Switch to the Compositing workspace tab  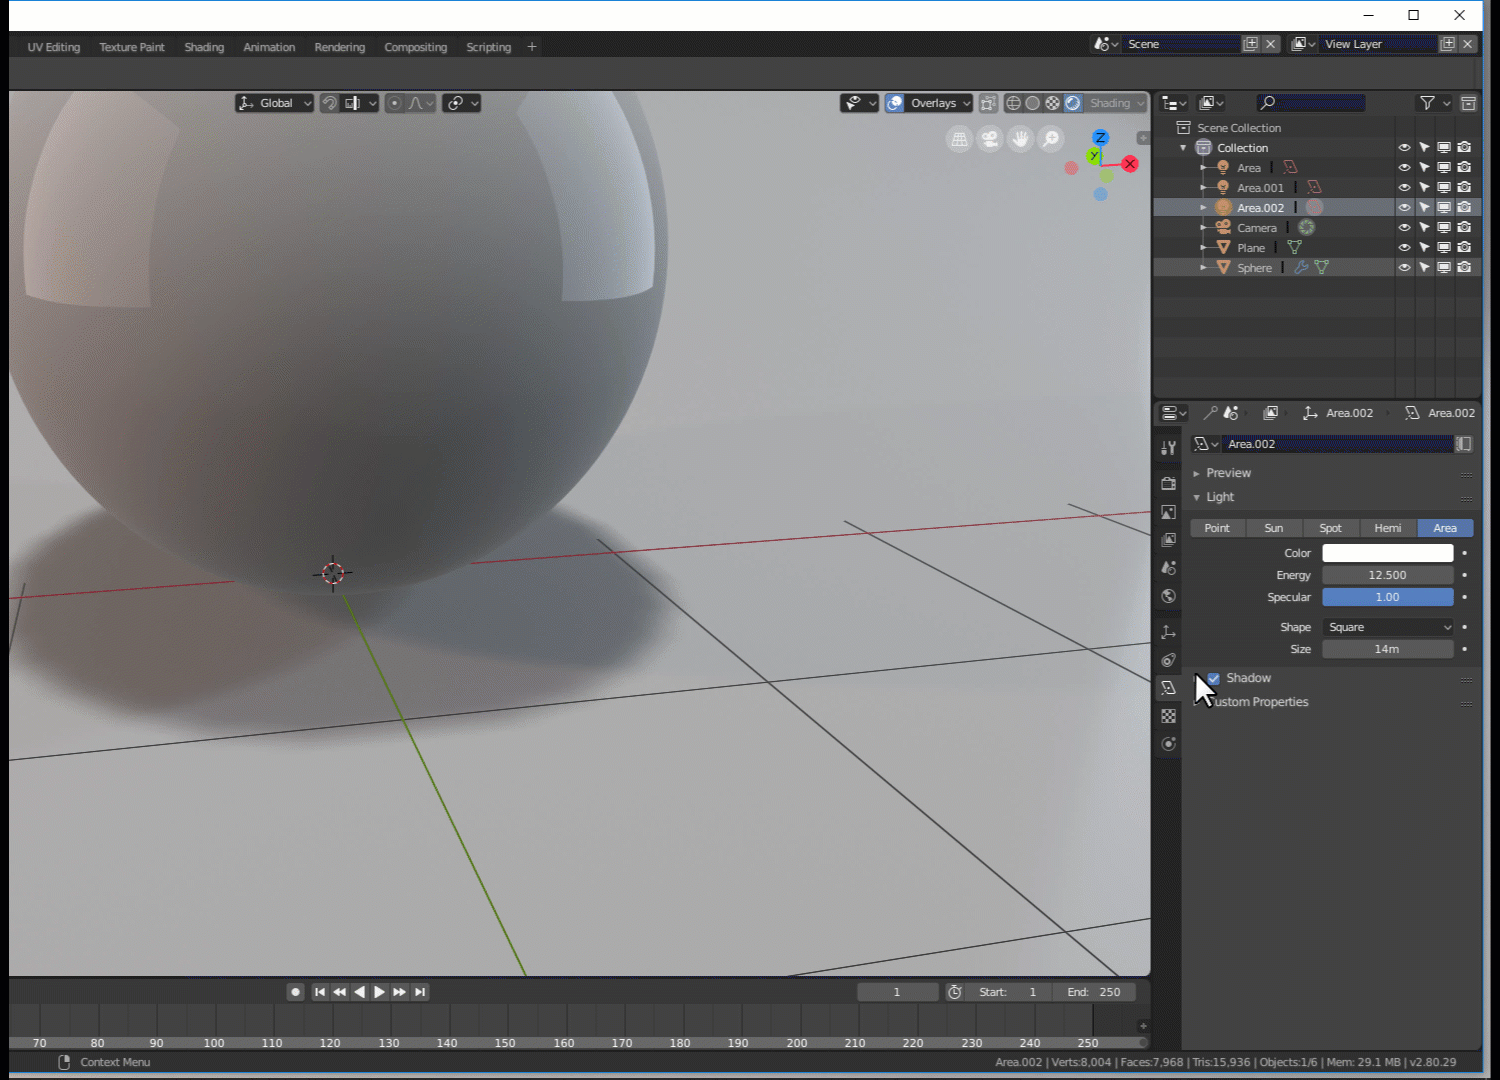tap(416, 47)
